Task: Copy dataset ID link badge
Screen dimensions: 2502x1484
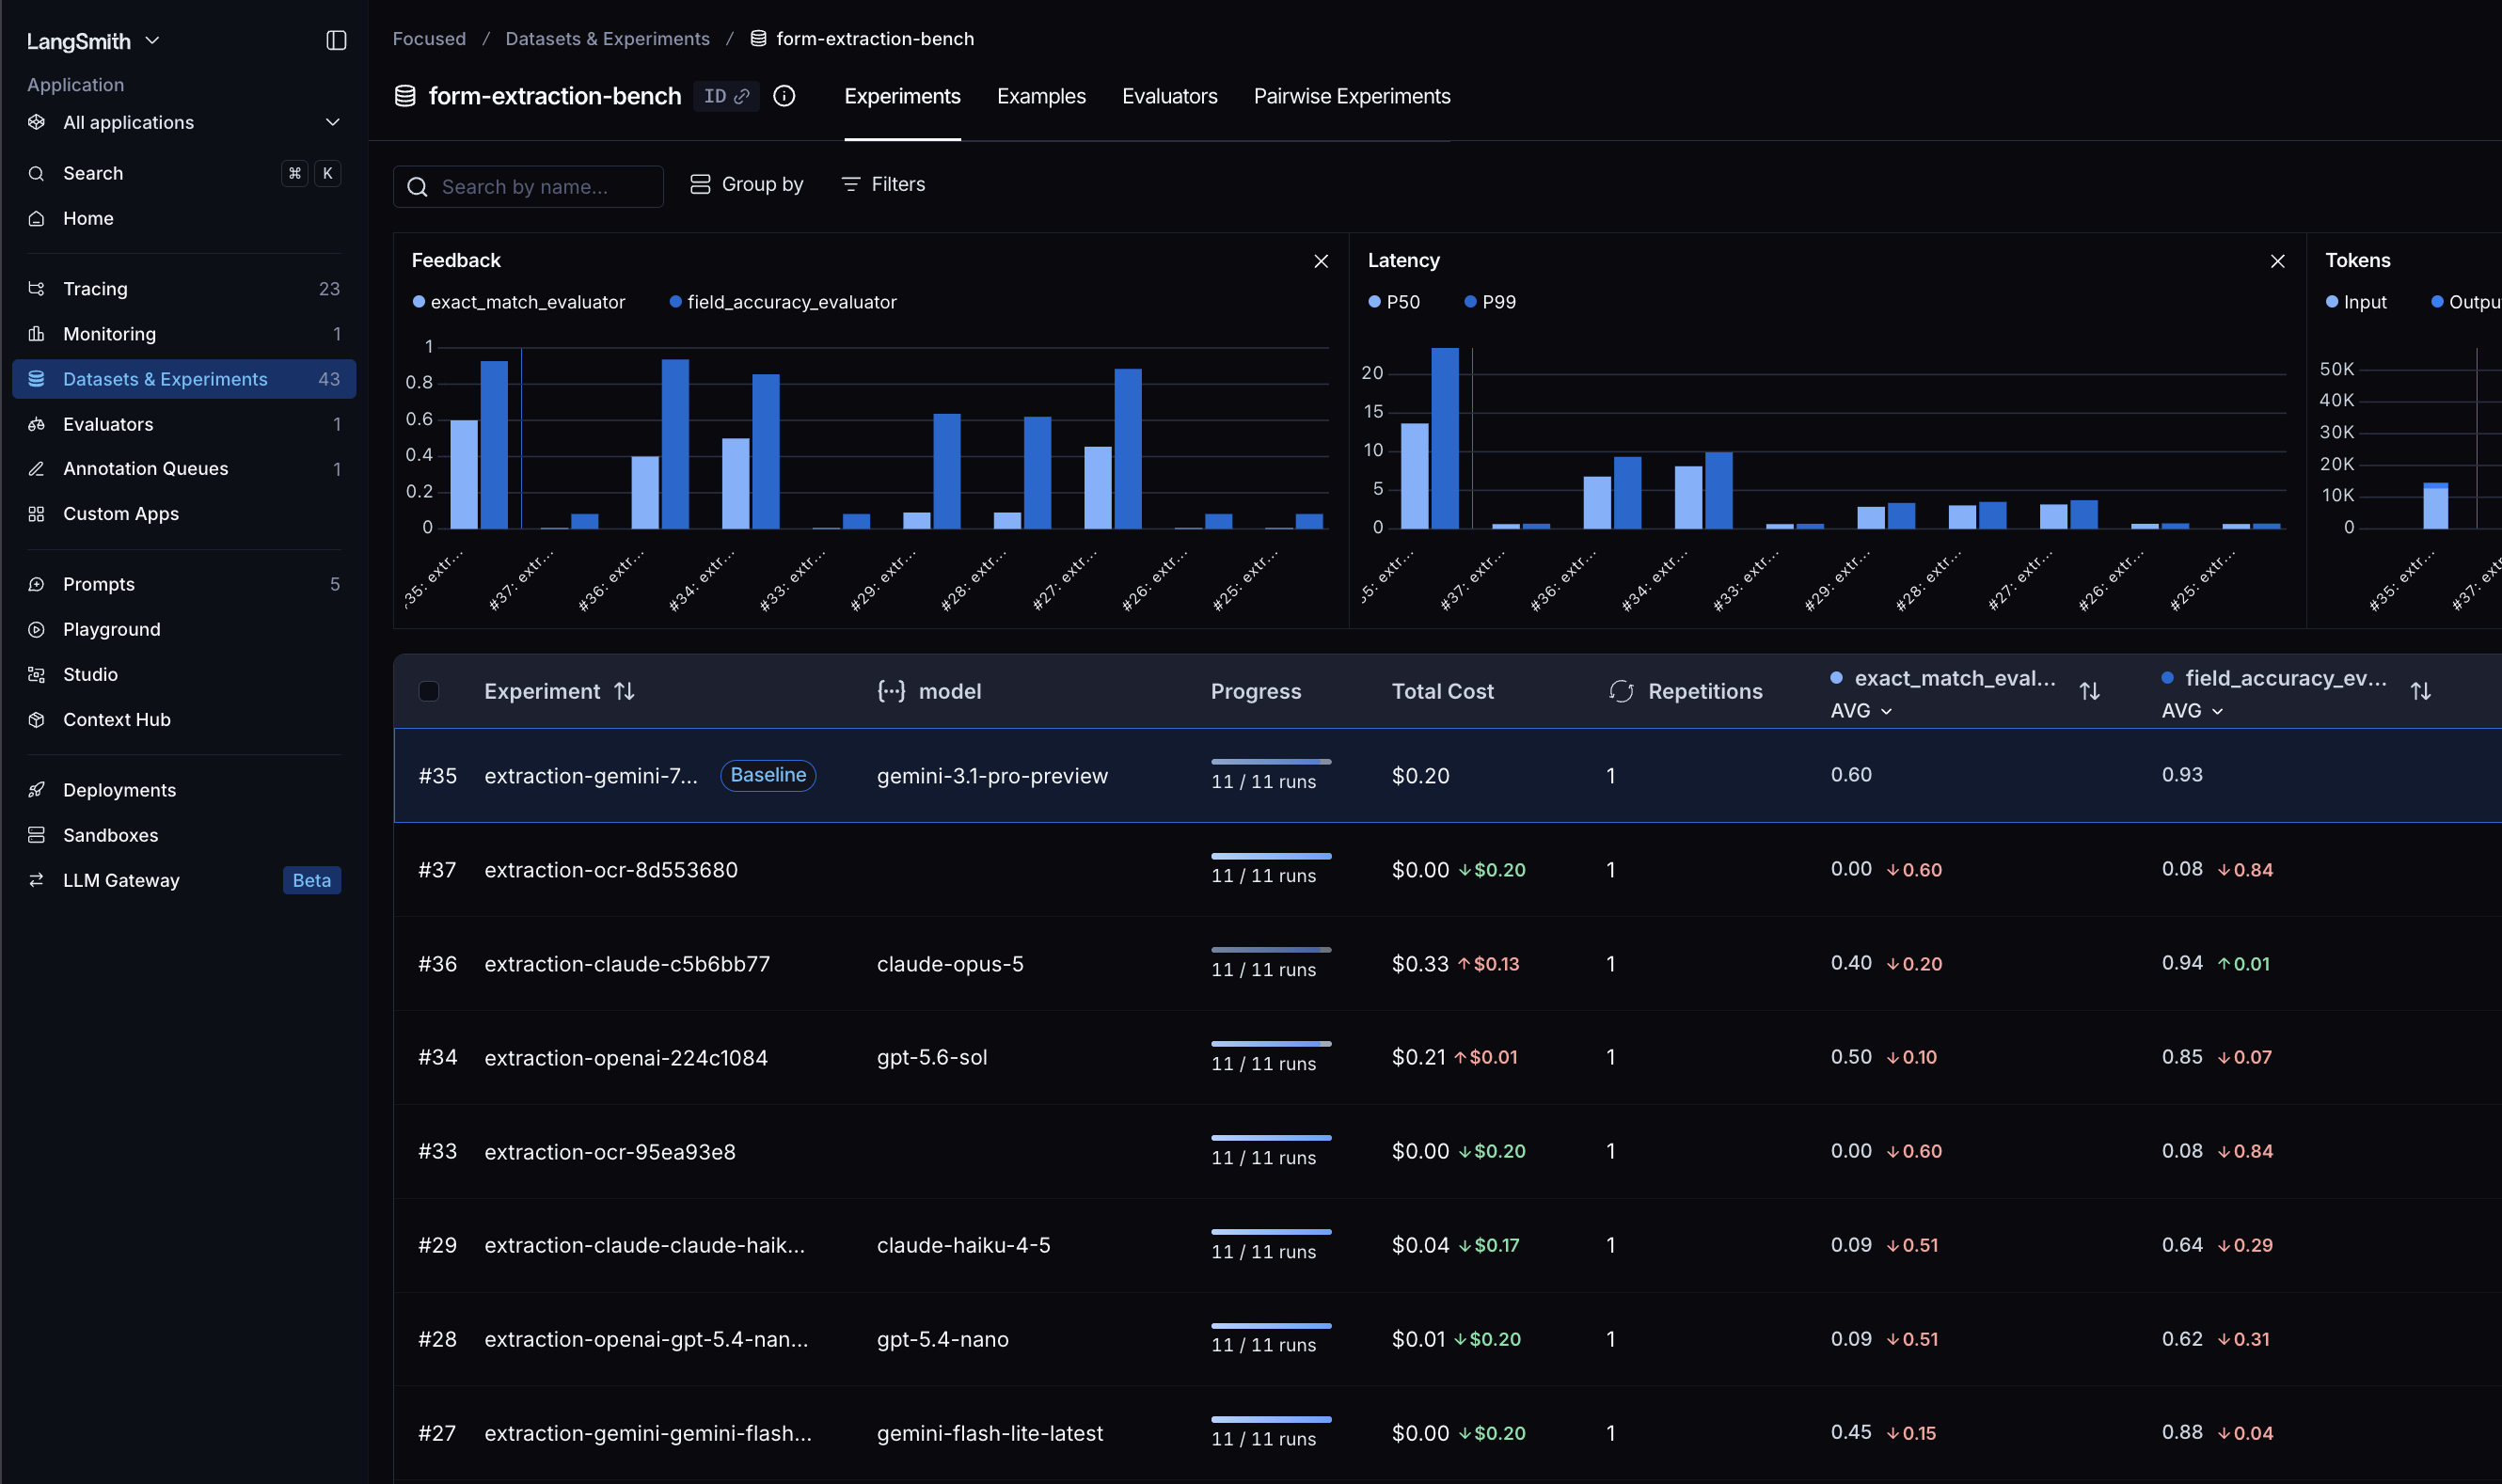Action: tap(726, 96)
